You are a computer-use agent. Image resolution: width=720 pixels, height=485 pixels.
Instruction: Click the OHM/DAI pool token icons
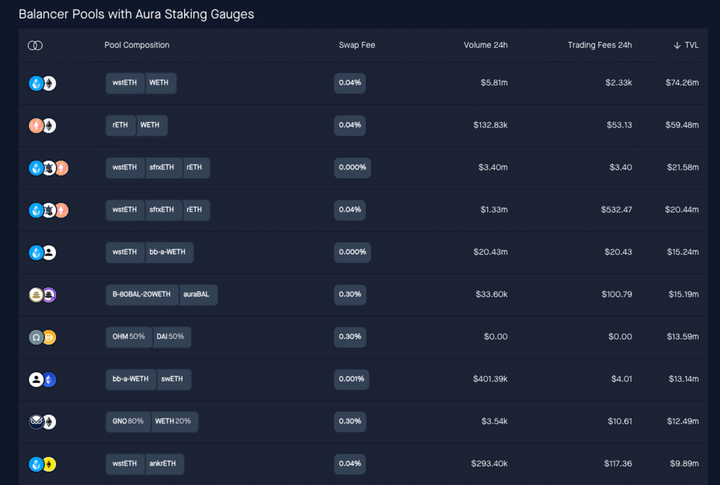pyautogui.click(x=42, y=337)
